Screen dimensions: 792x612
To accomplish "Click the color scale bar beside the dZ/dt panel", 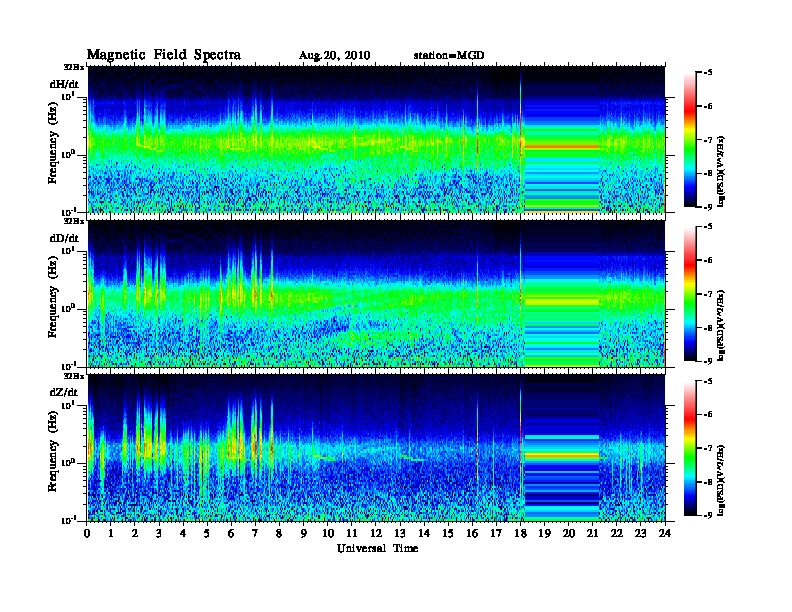I will point(690,448).
